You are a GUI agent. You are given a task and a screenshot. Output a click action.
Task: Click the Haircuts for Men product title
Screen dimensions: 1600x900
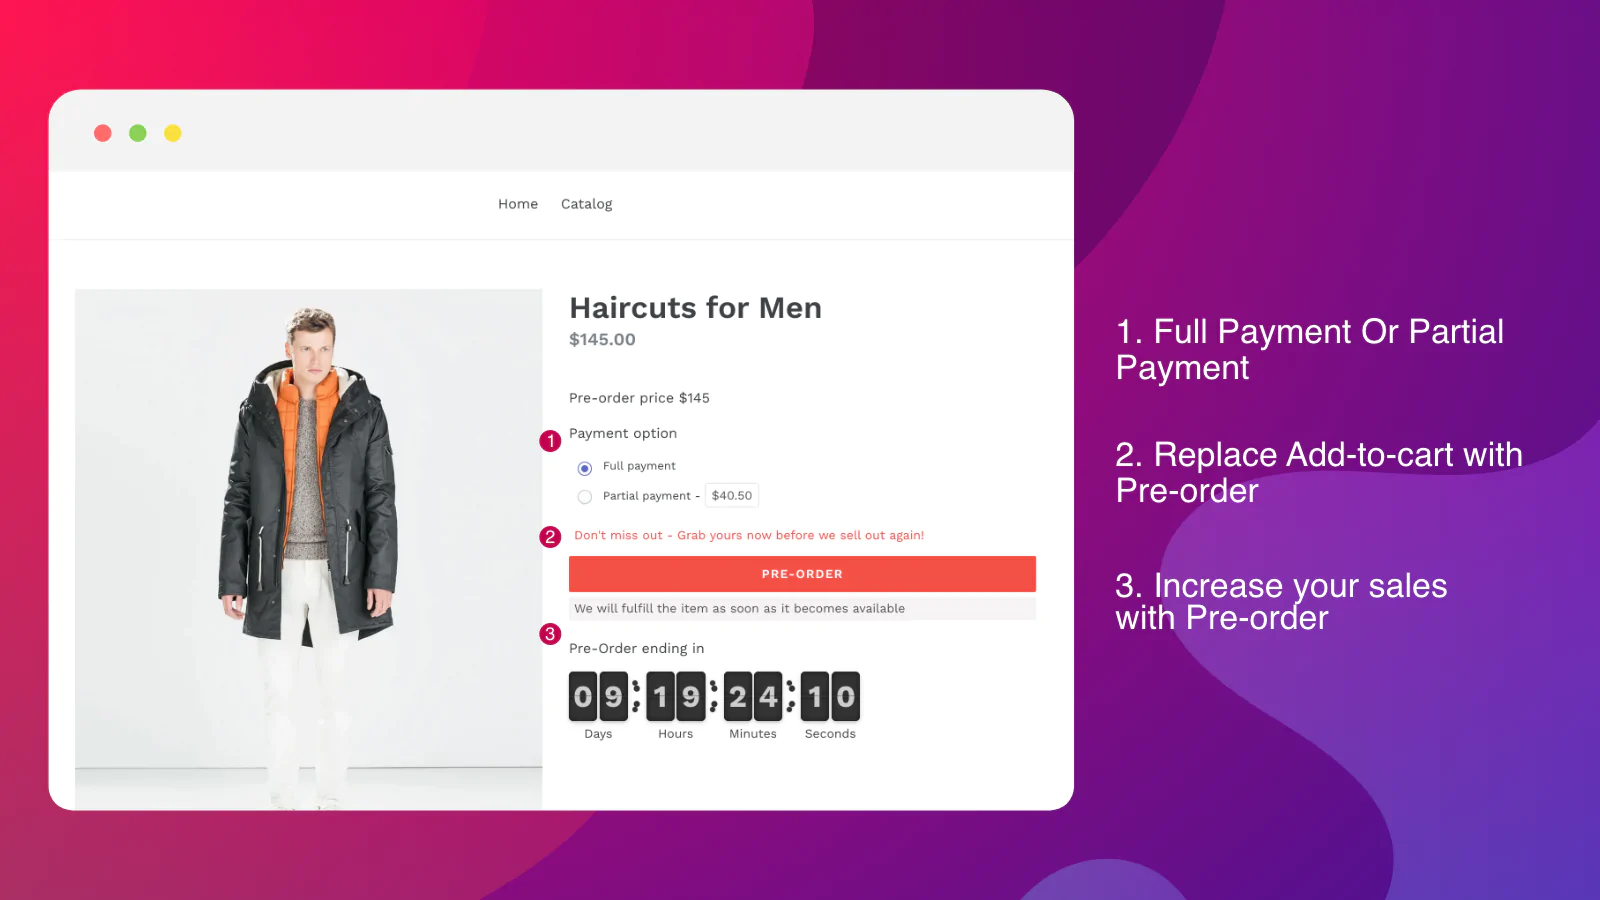695,308
